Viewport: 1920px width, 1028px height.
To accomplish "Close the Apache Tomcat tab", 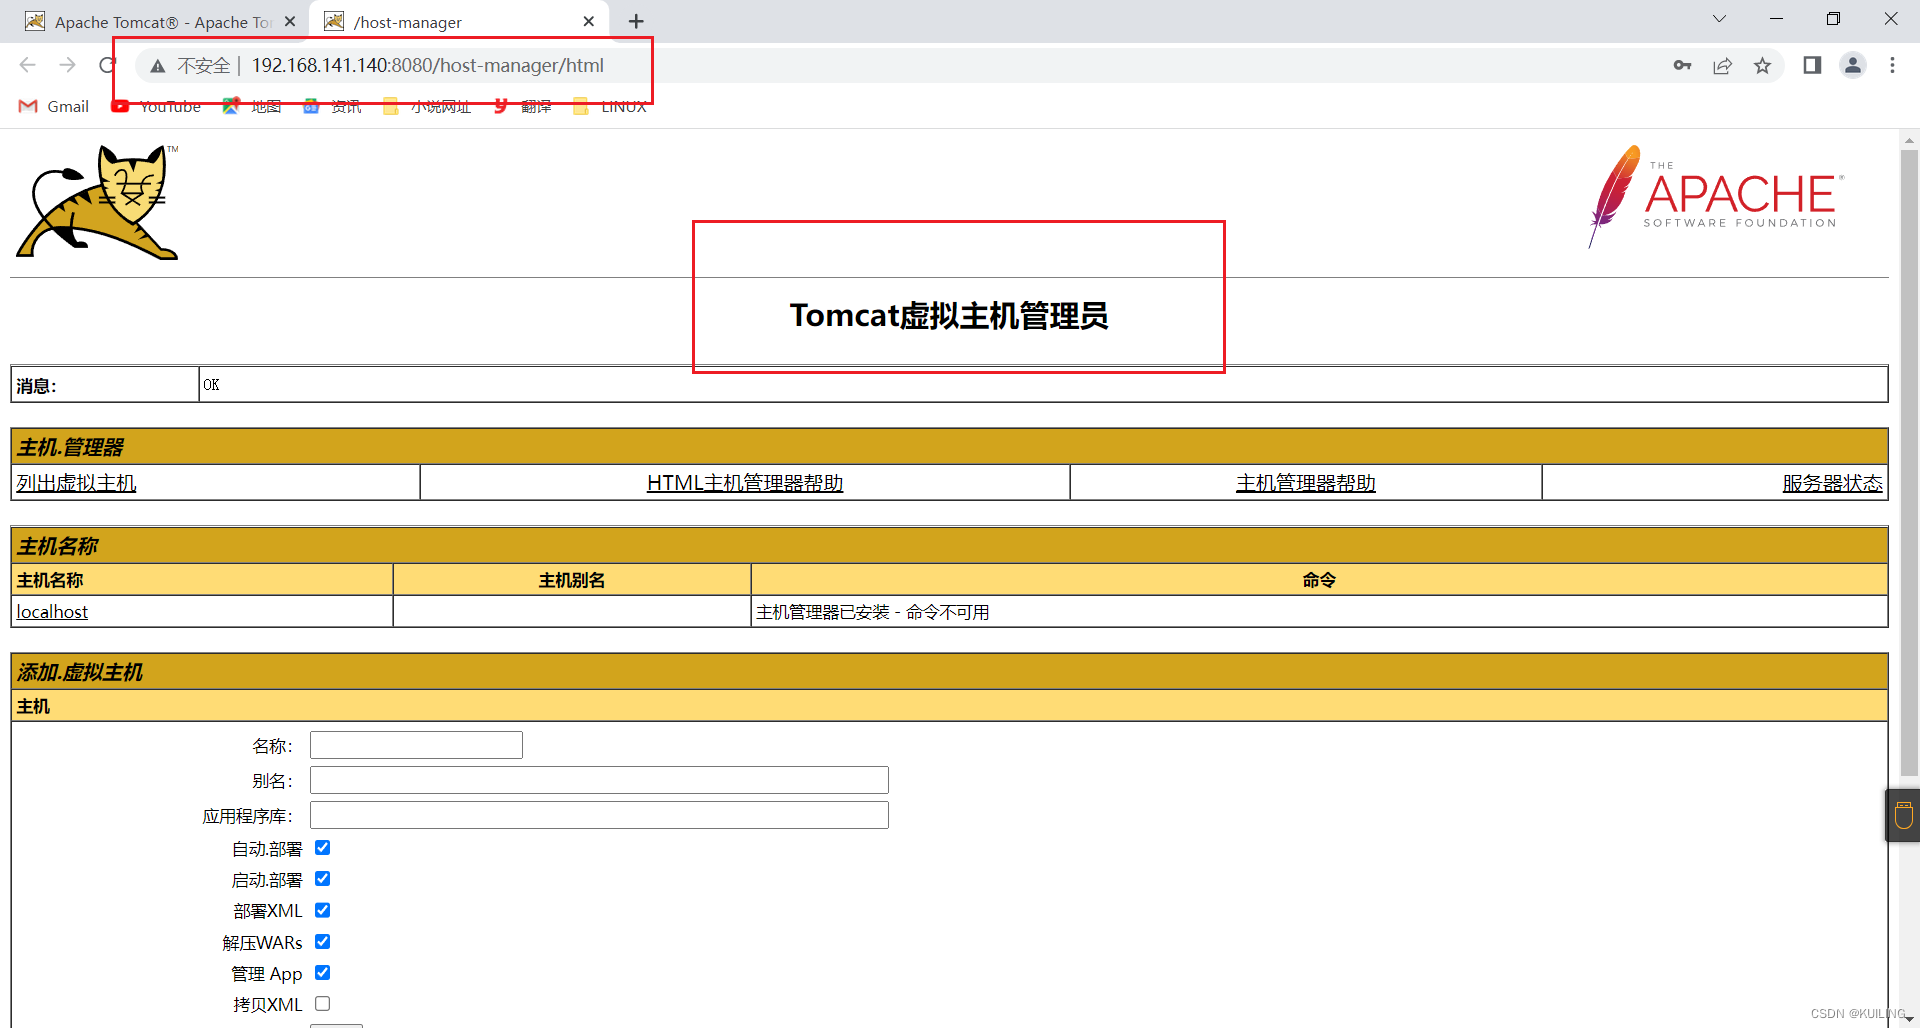I will pos(290,21).
